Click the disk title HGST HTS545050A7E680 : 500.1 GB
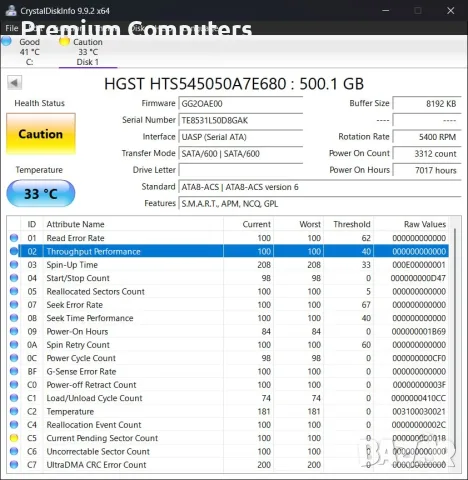The height and width of the screenshot is (480, 468). (234, 84)
